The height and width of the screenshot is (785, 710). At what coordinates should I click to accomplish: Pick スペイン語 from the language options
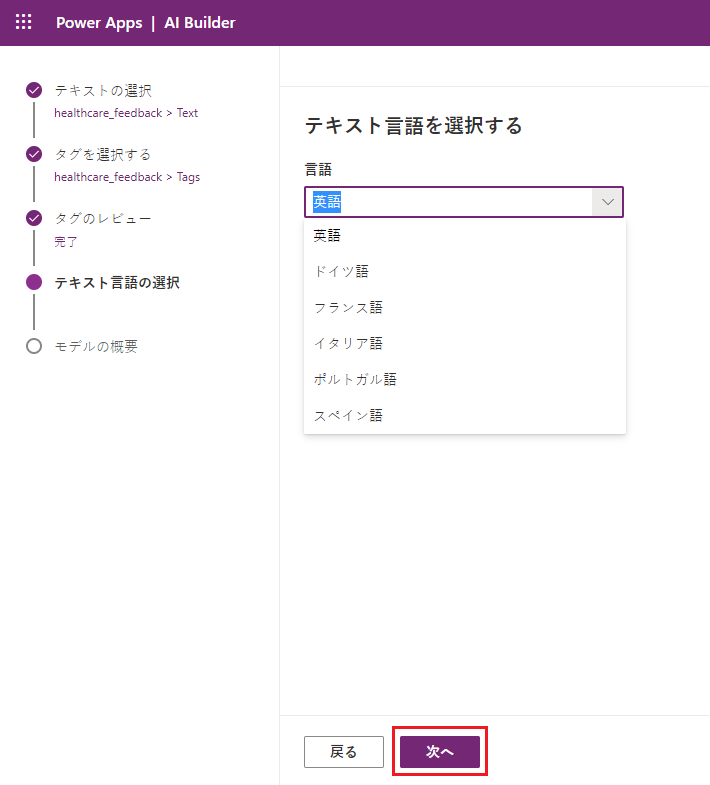pyautogui.click(x=348, y=416)
